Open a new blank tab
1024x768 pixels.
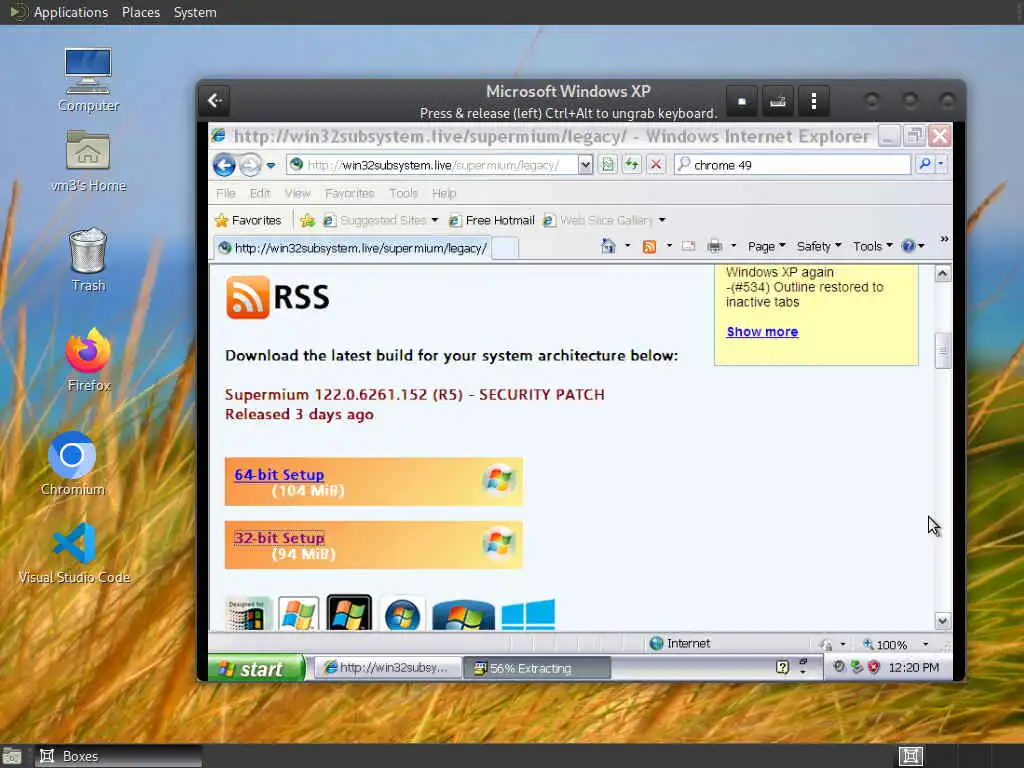pyautogui.click(x=505, y=248)
